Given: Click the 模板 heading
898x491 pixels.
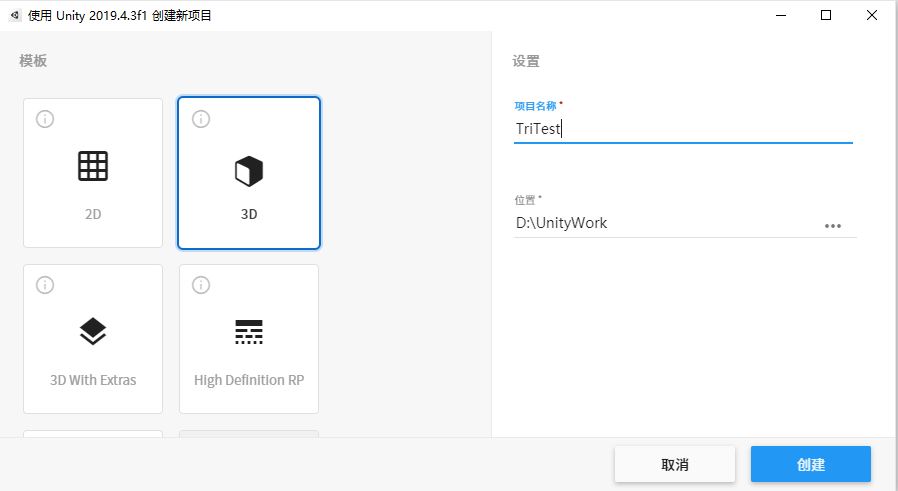Looking at the screenshot, I should (x=33, y=61).
